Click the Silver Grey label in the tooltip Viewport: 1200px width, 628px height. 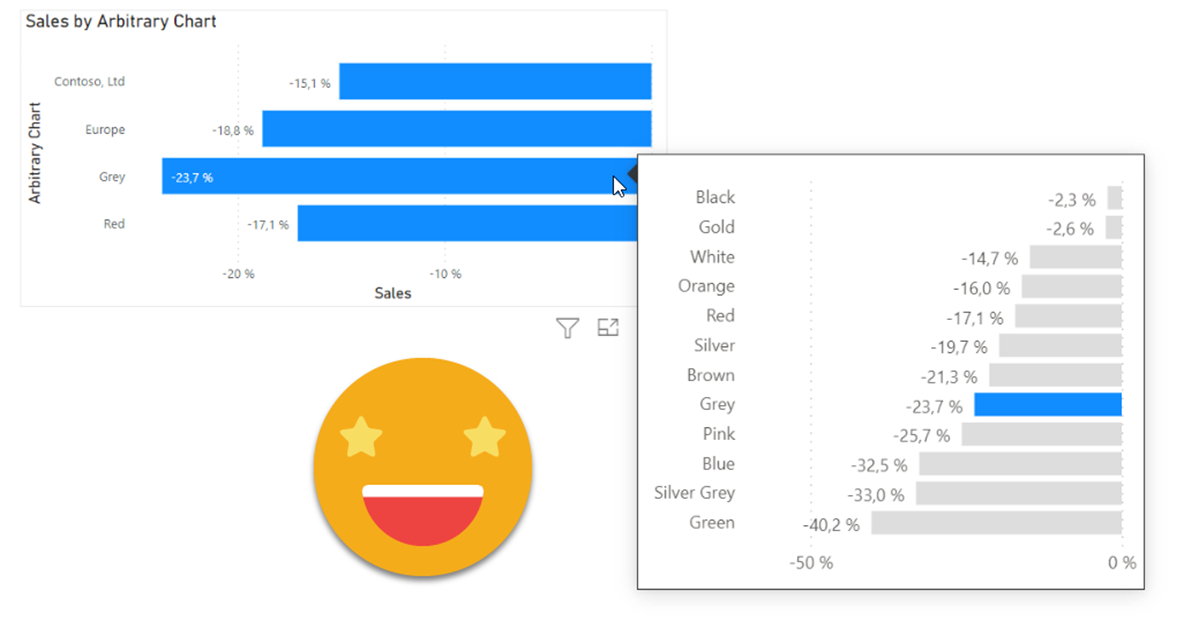(x=694, y=493)
